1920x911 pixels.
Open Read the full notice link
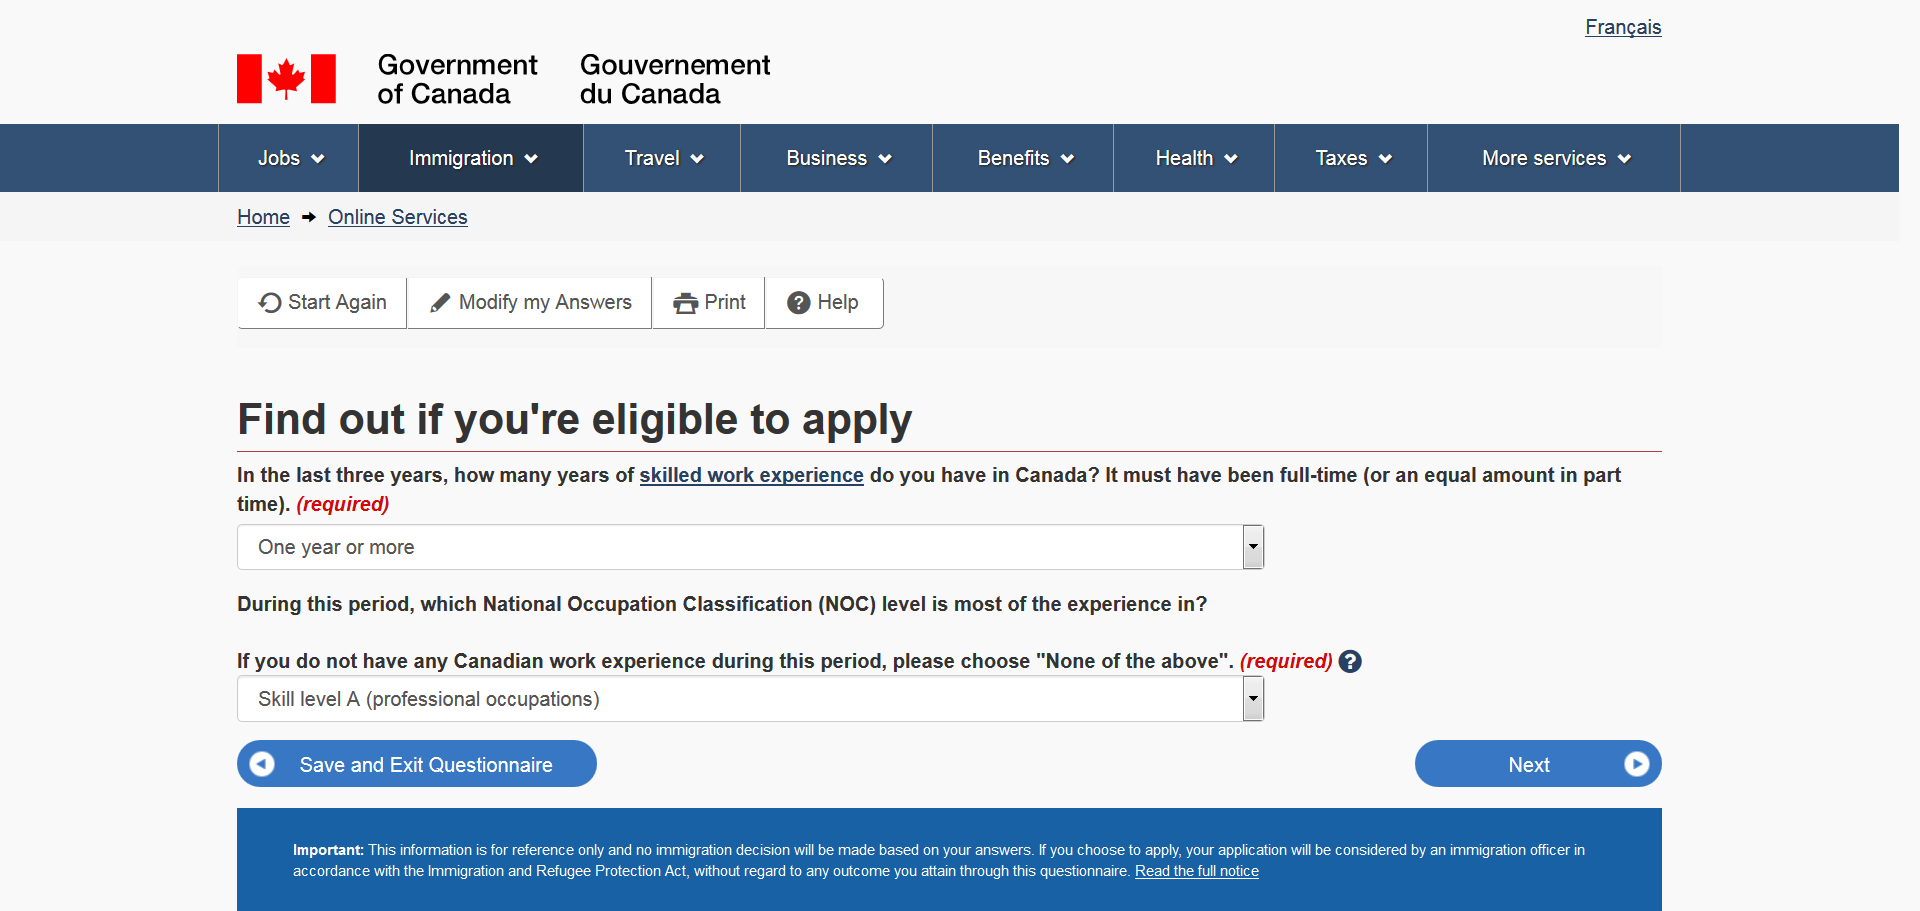[x=1196, y=871]
